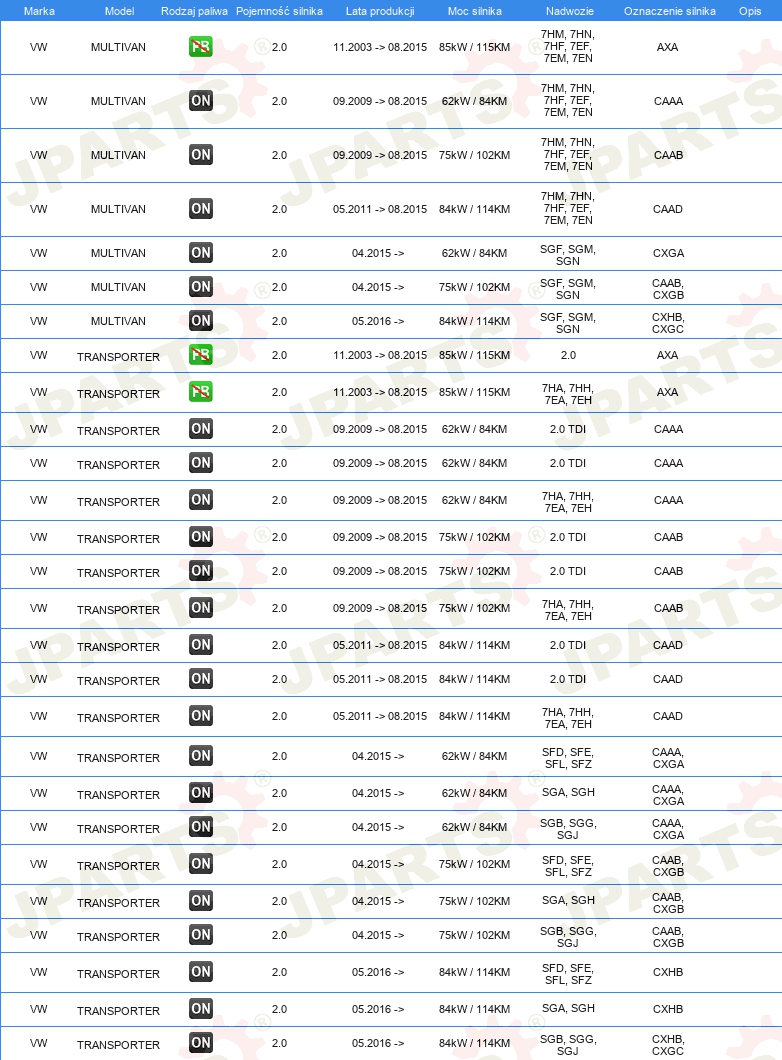Viewport: 782px width, 1060px height.
Task: Click ON icon in Transporter 75kW SFD, SFE row
Action: (201, 864)
